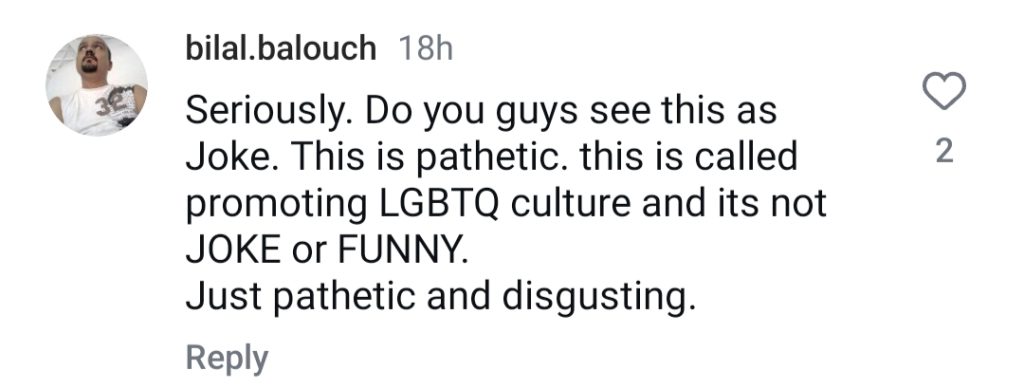Click the "JOKE or FUNNY." line
This screenshot has height=389, width=1024.
pyautogui.click(x=327, y=251)
